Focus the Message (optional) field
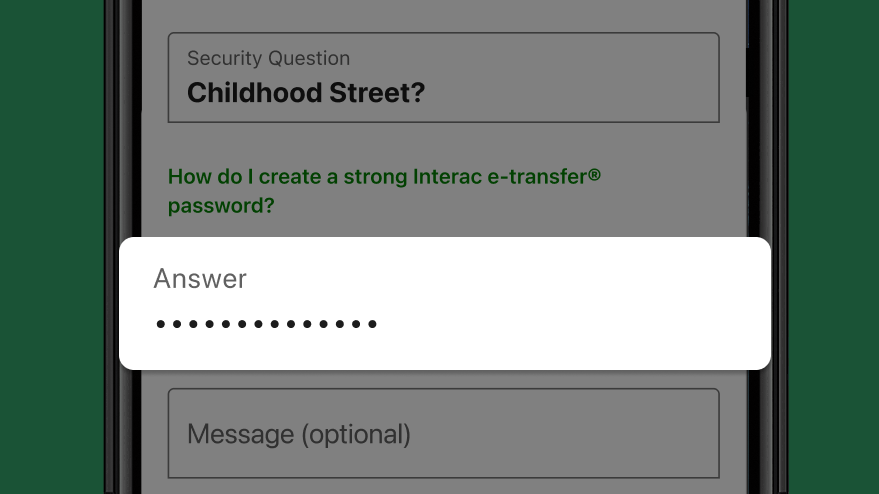The height and width of the screenshot is (494, 879). [x=443, y=433]
